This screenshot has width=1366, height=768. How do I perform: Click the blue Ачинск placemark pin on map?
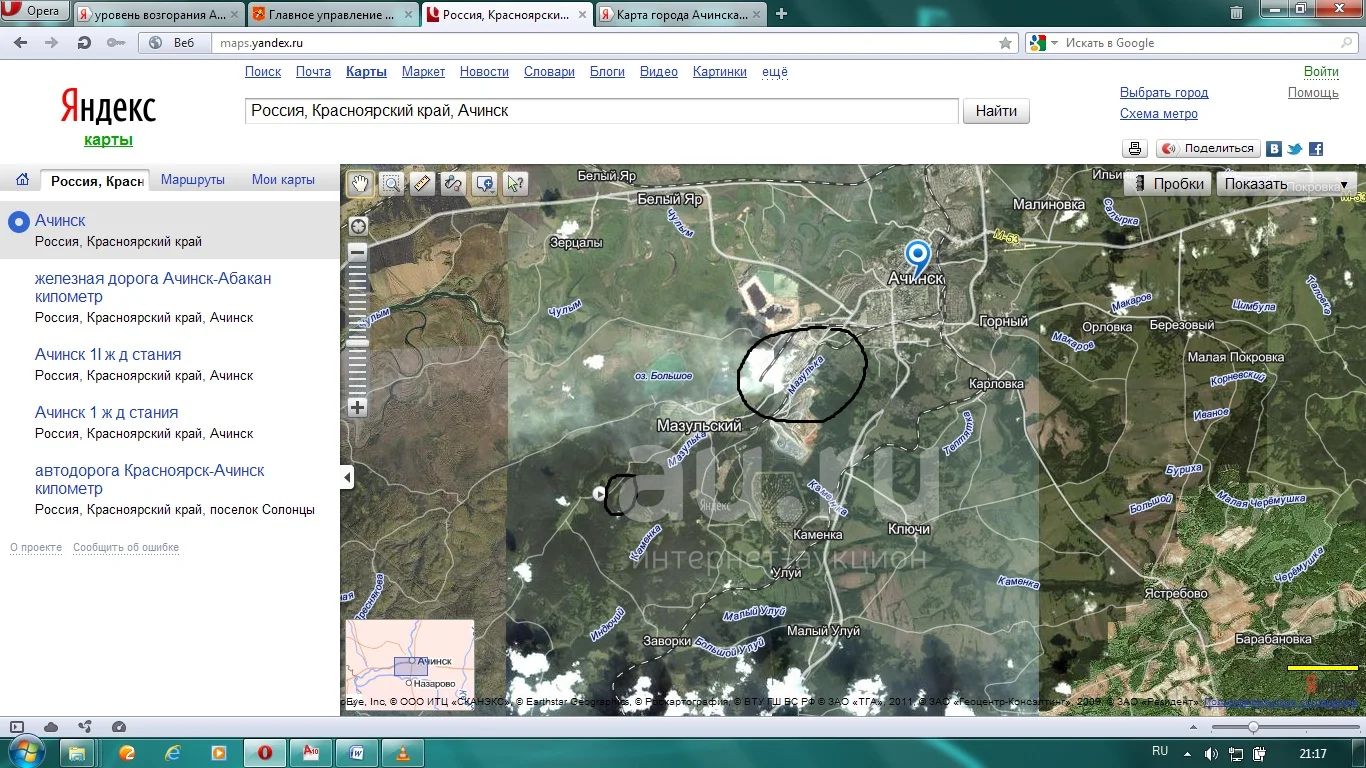coord(917,256)
